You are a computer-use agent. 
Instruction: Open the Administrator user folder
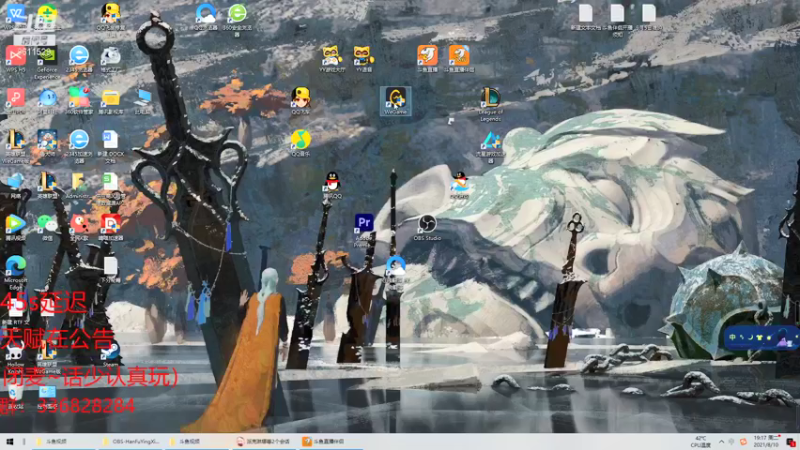tap(79, 185)
